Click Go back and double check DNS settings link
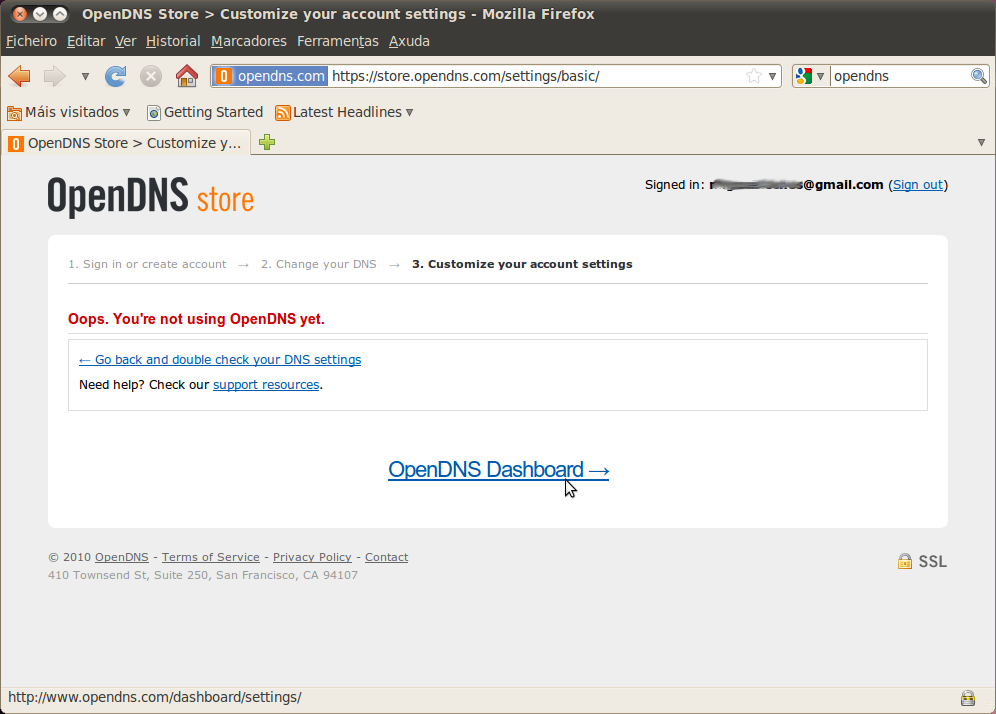The width and height of the screenshot is (996, 714). point(220,360)
